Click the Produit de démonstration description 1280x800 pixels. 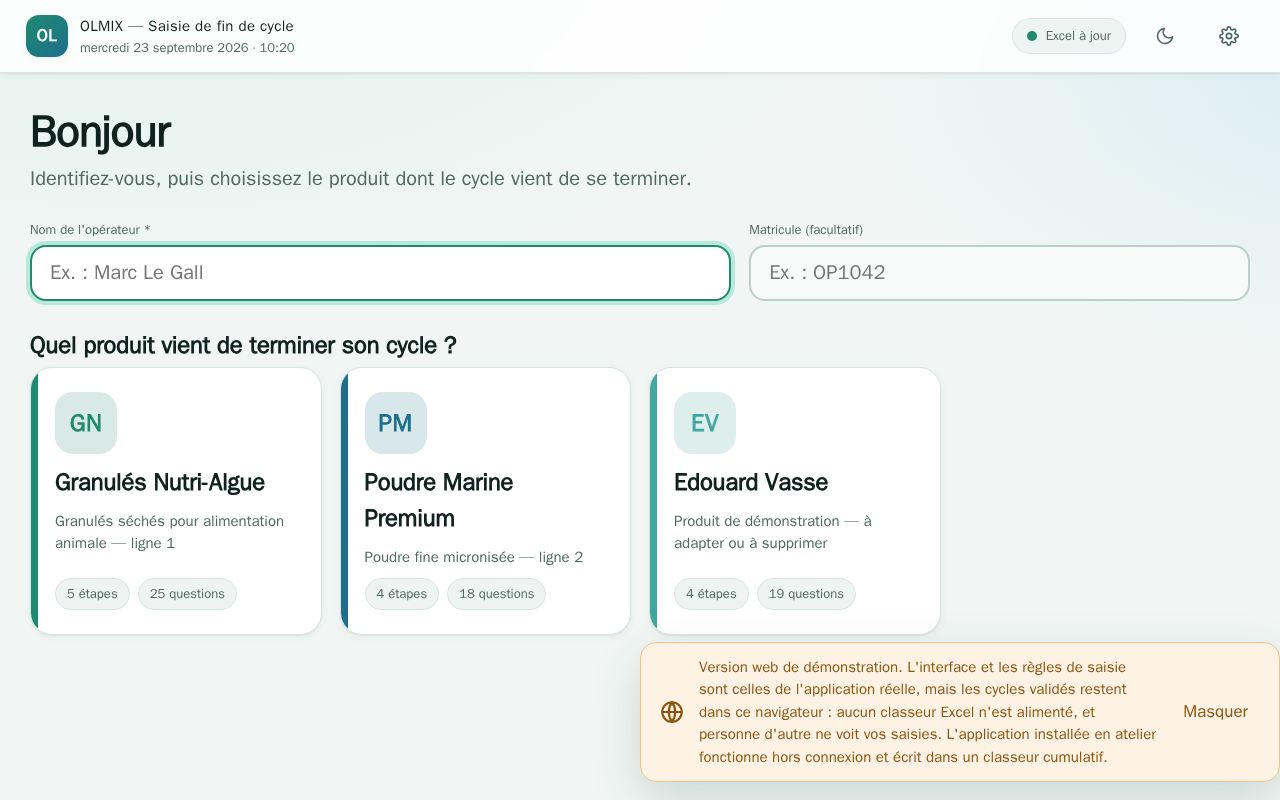(x=773, y=532)
